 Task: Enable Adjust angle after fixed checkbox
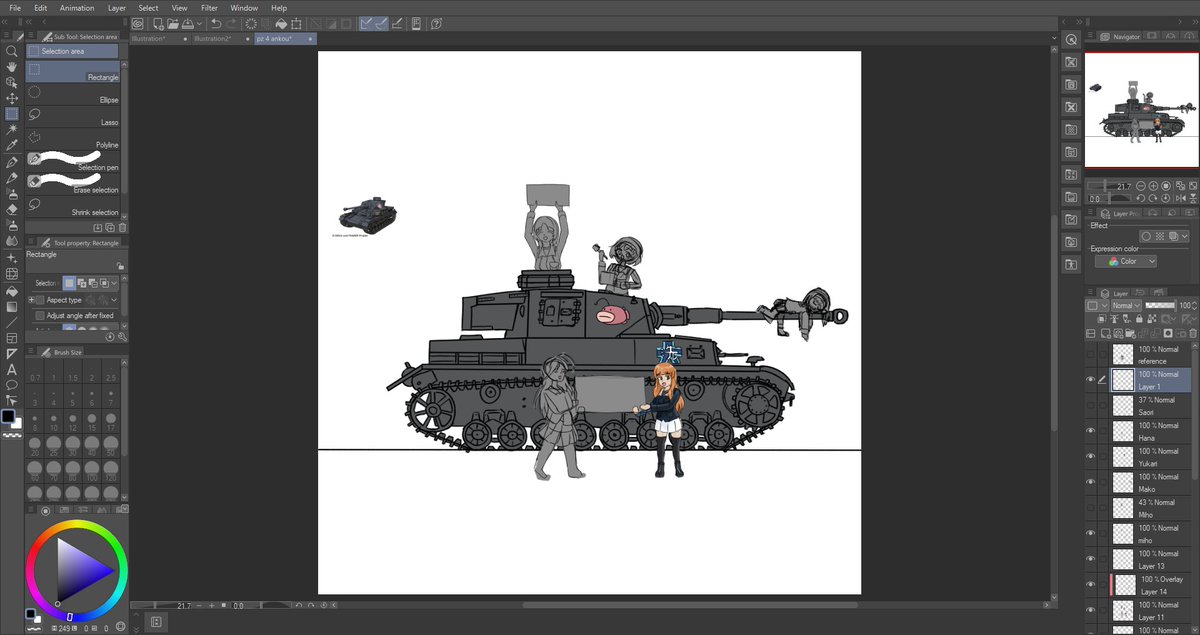click(x=41, y=315)
